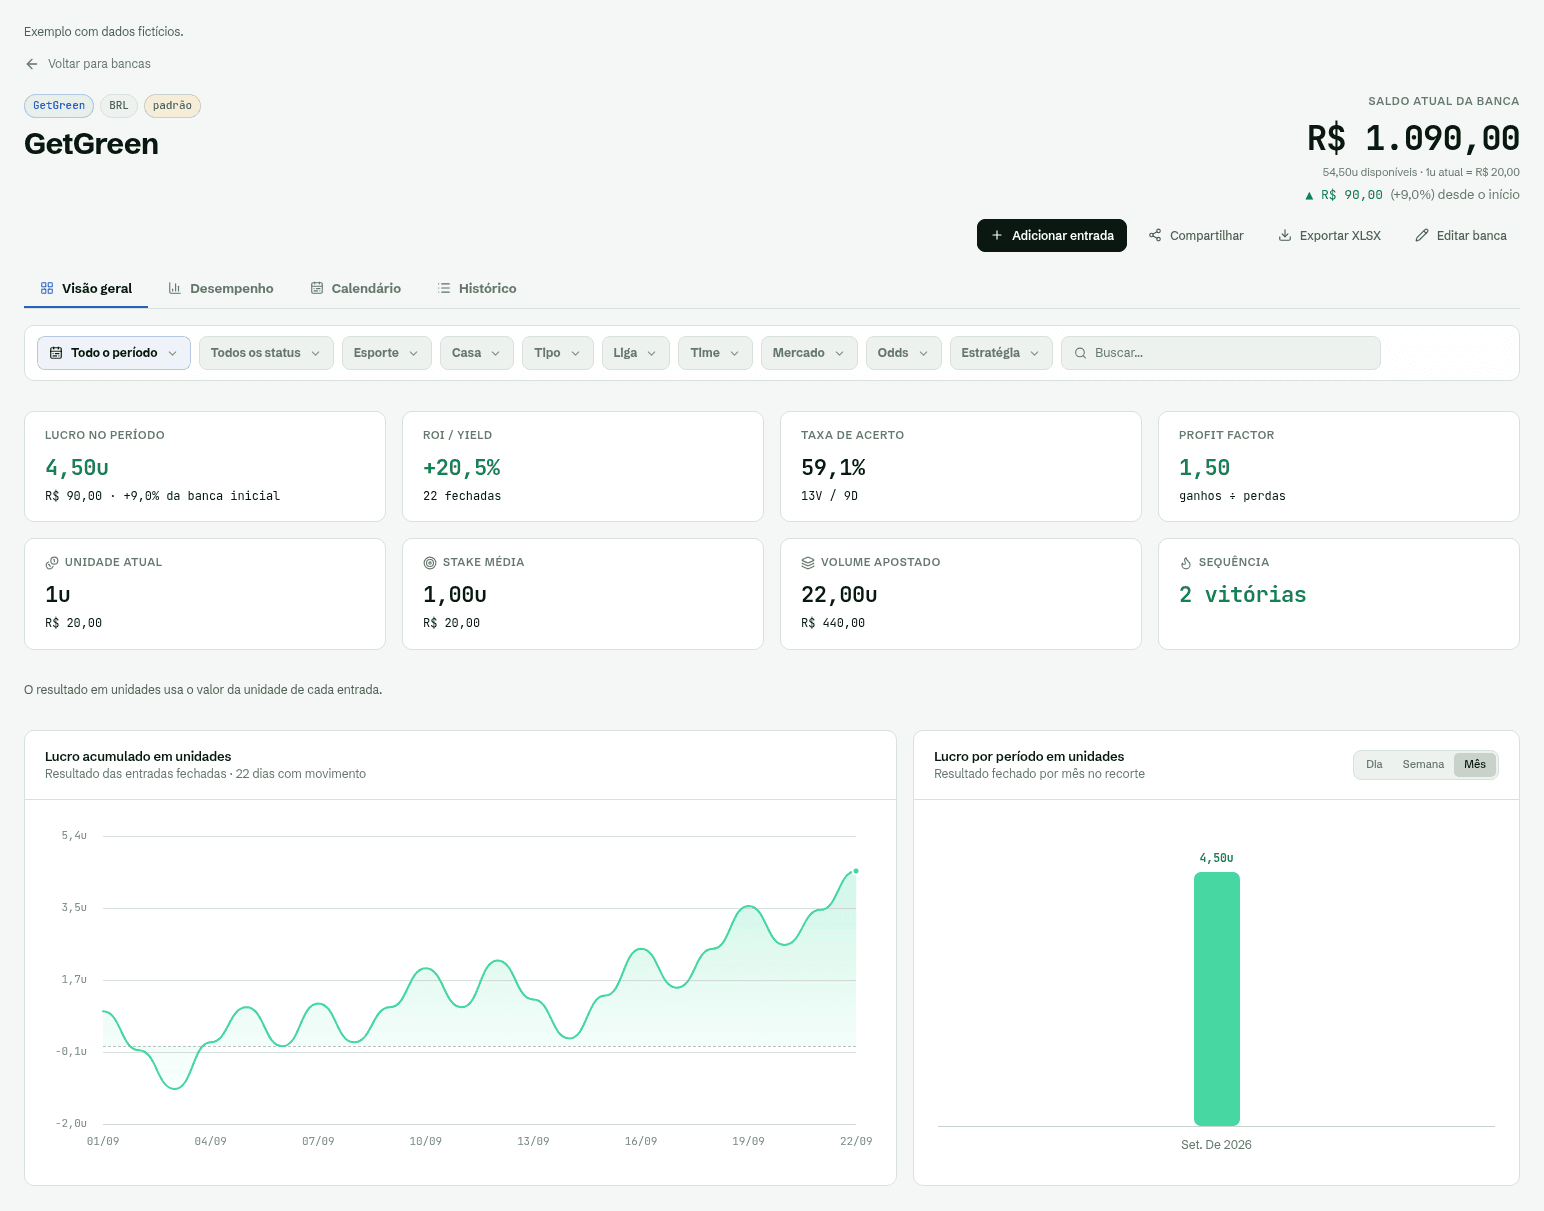This screenshot has width=1544, height=1211.
Task: Open the Liga filter dropdown
Action: [636, 353]
